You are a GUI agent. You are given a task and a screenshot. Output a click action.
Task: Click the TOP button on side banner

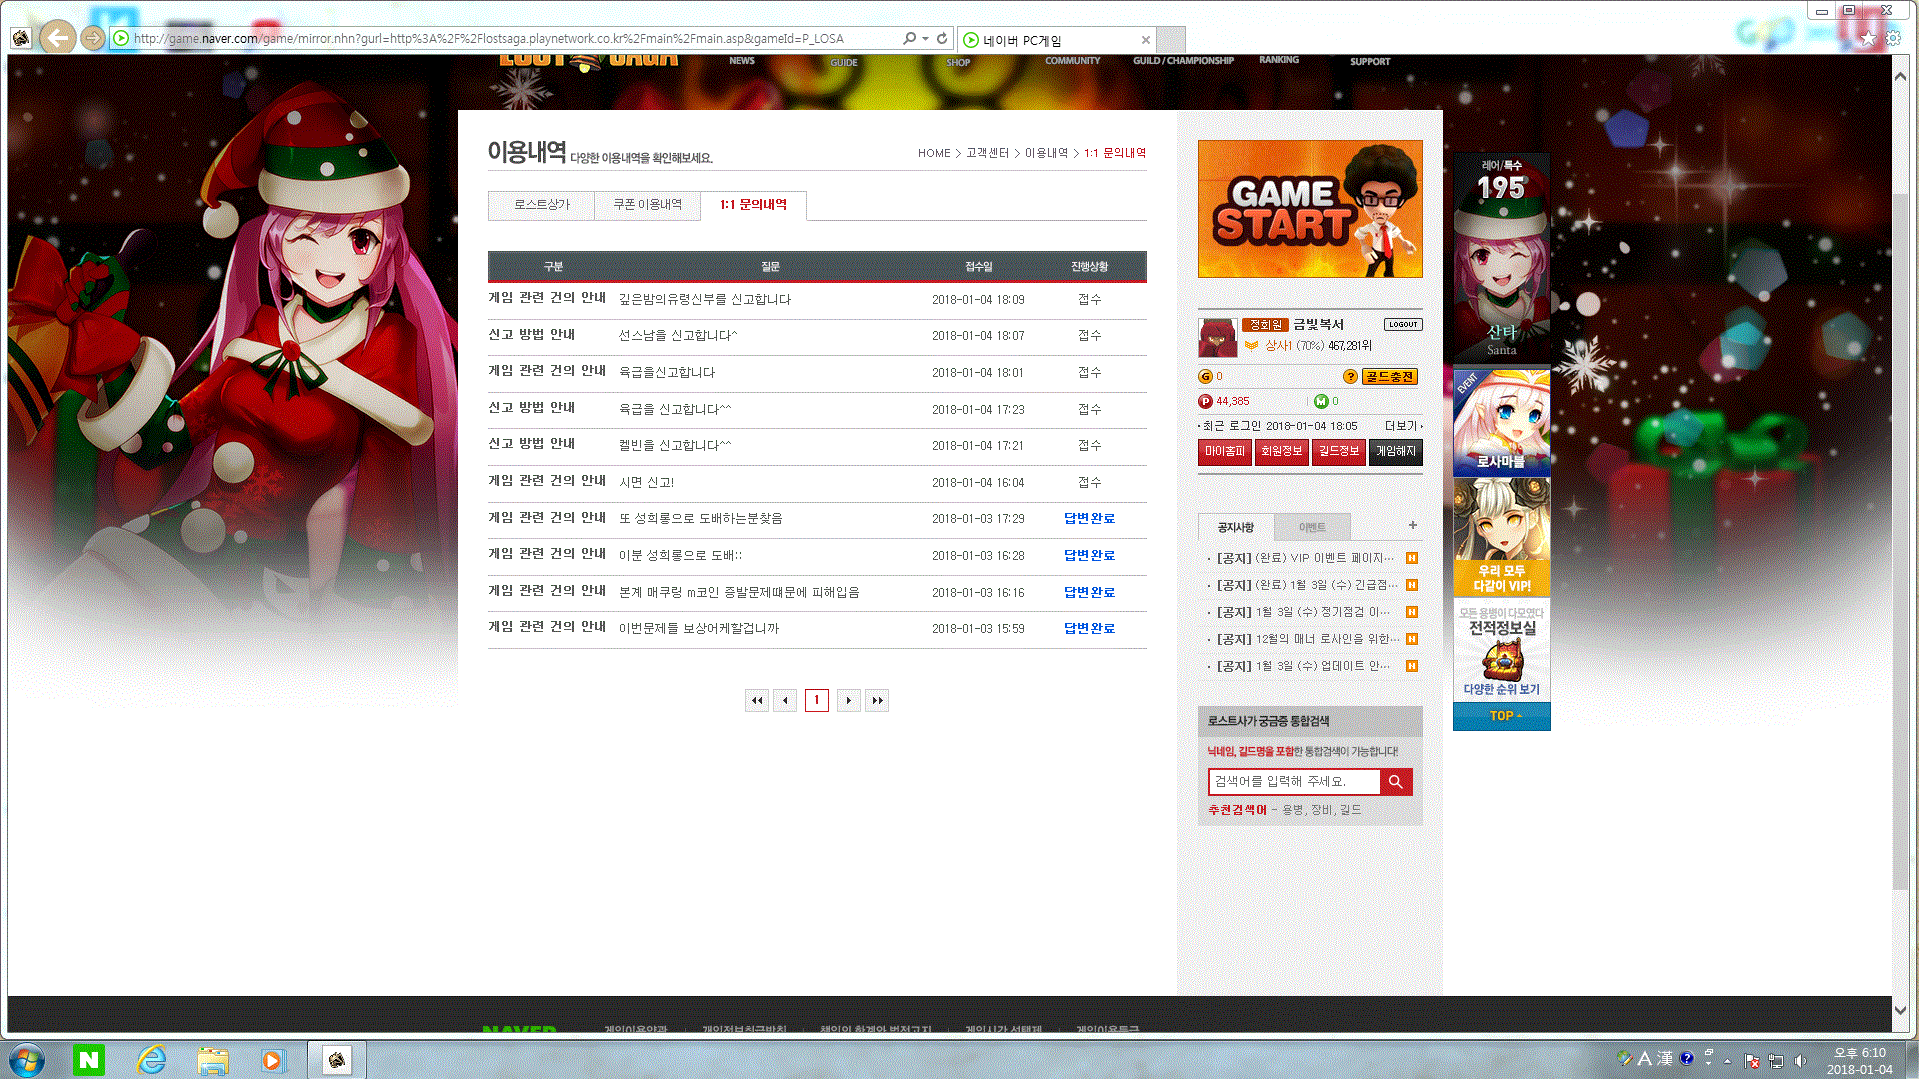coord(1502,716)
